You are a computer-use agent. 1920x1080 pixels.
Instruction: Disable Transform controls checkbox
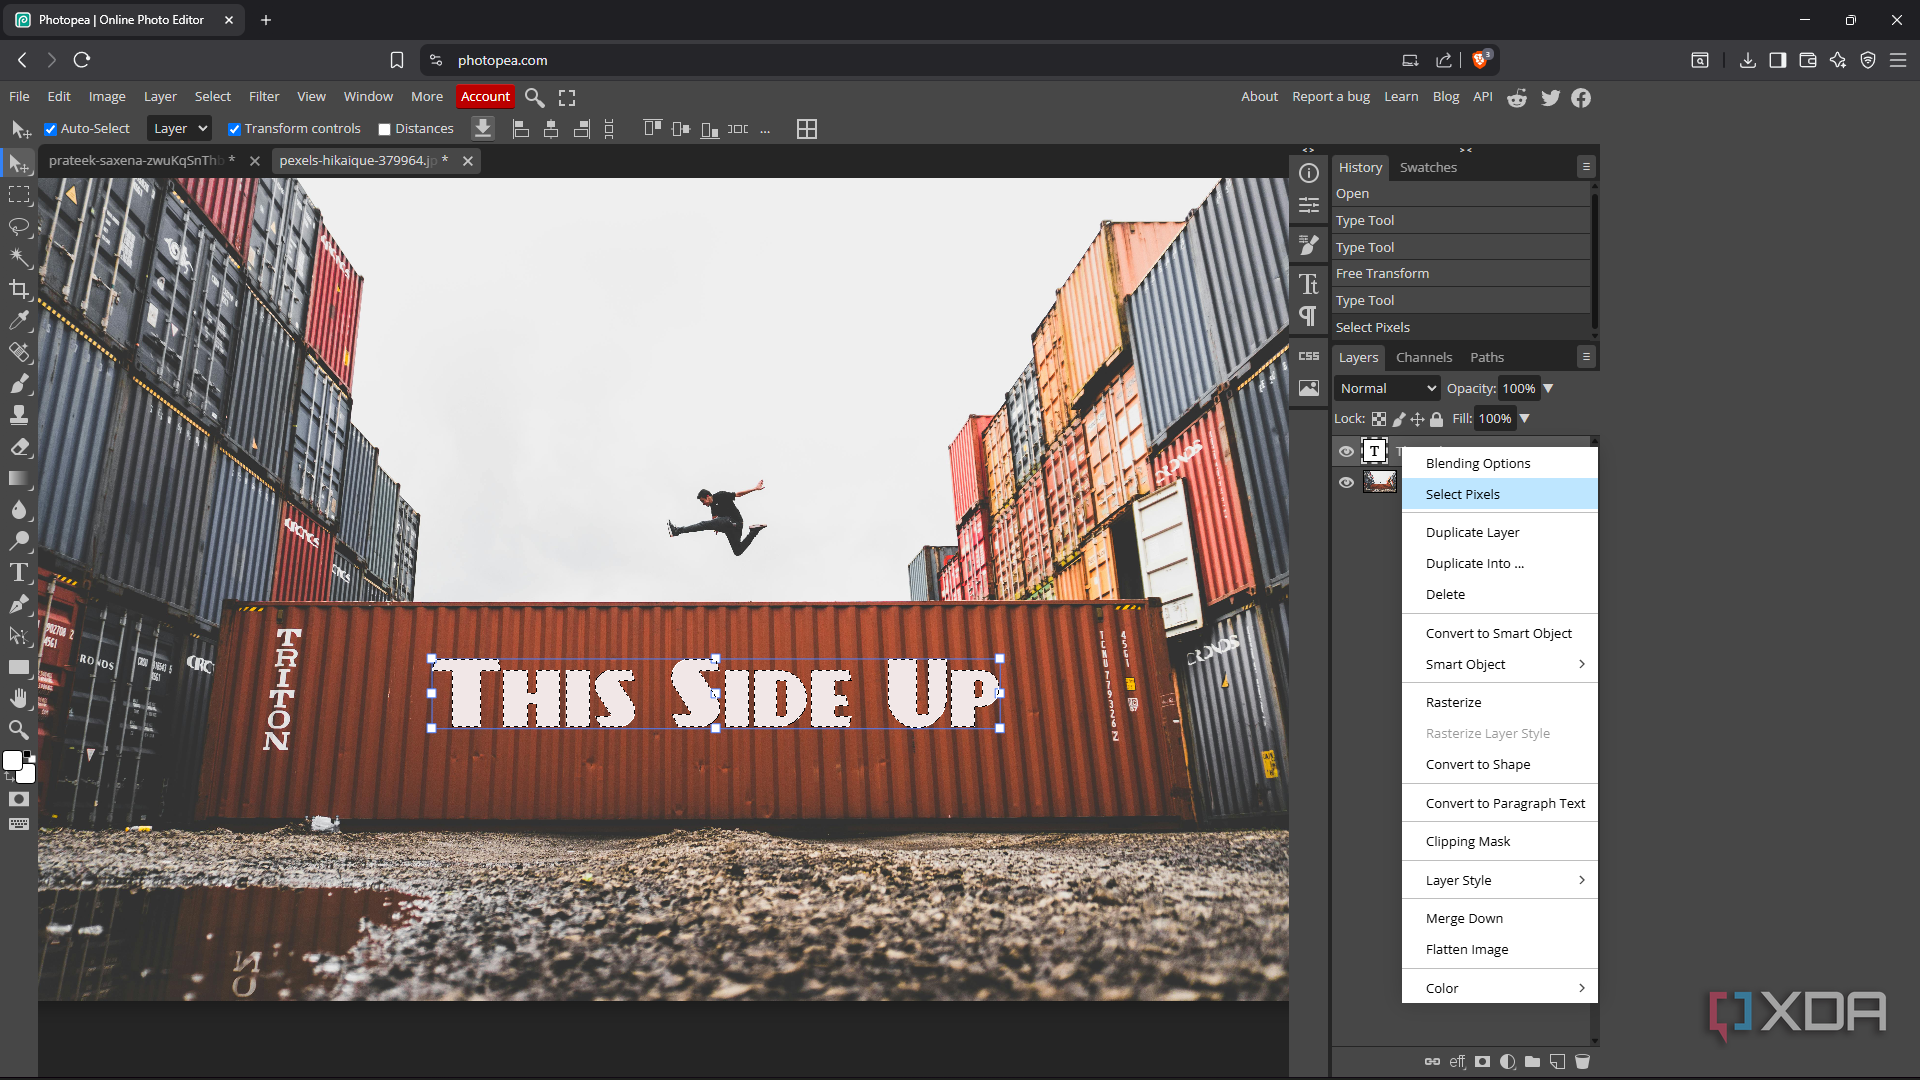234,129
